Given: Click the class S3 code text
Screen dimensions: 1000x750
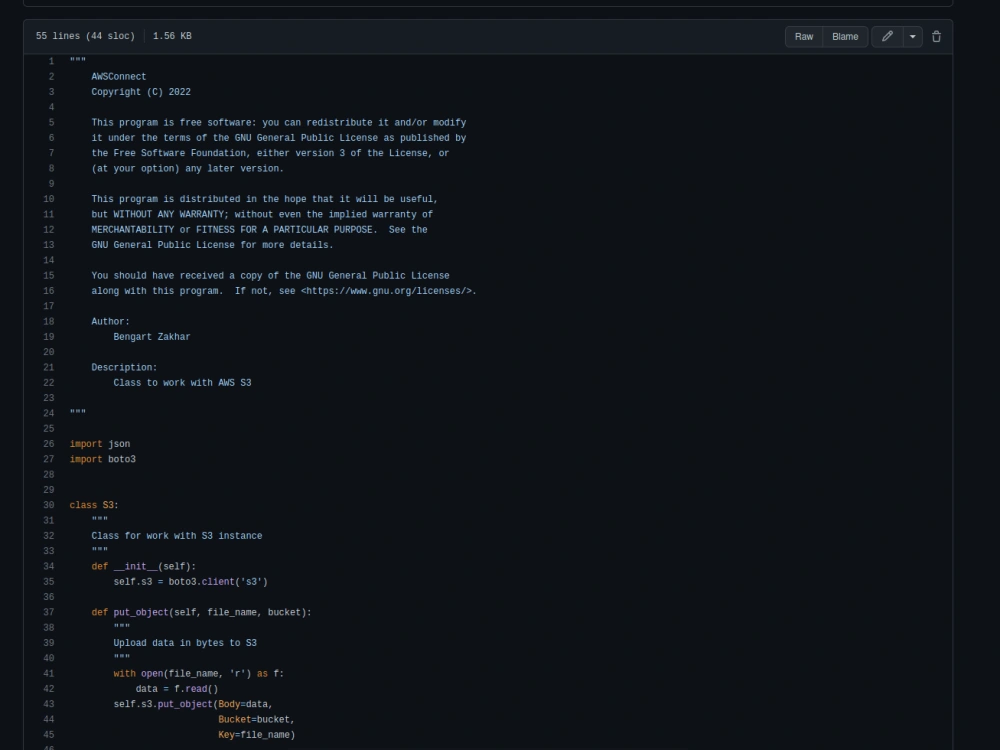Looking at the screenshot, I should click(91, 505).
